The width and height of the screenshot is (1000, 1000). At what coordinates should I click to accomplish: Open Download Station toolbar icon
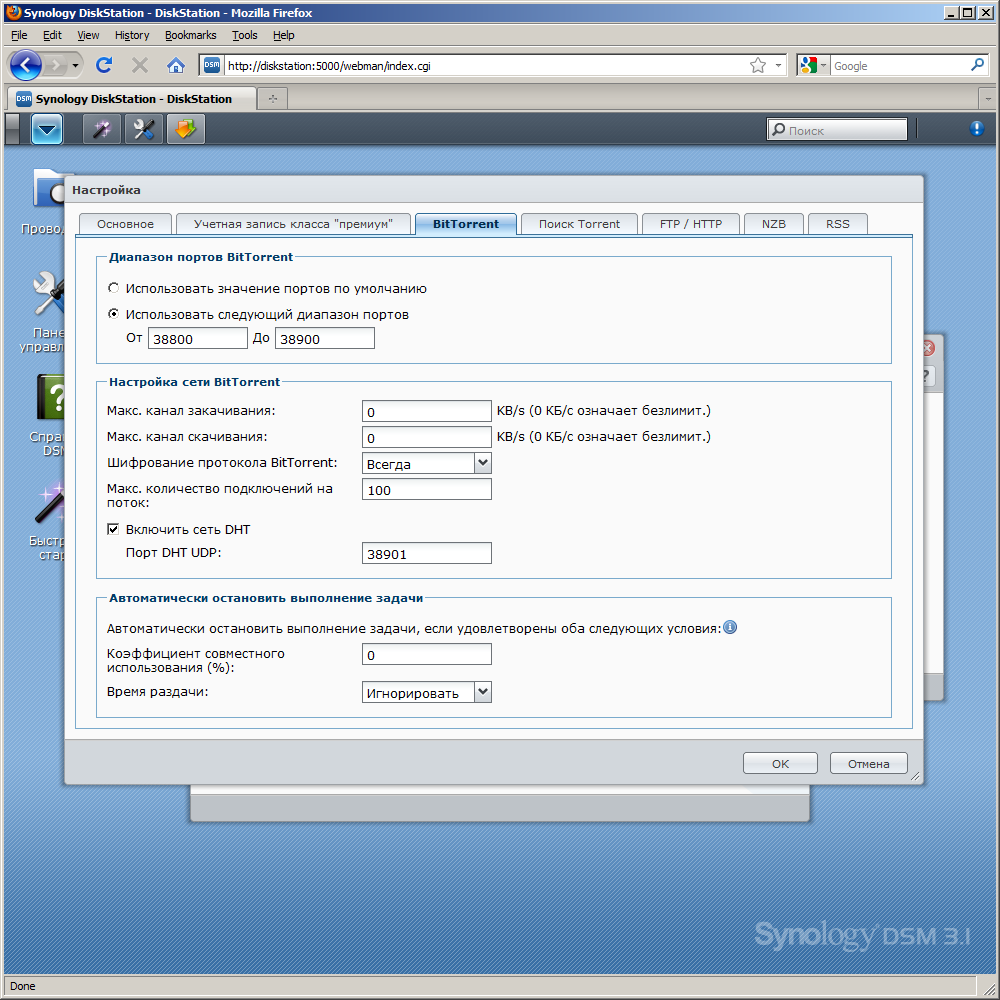click(186, 129)
